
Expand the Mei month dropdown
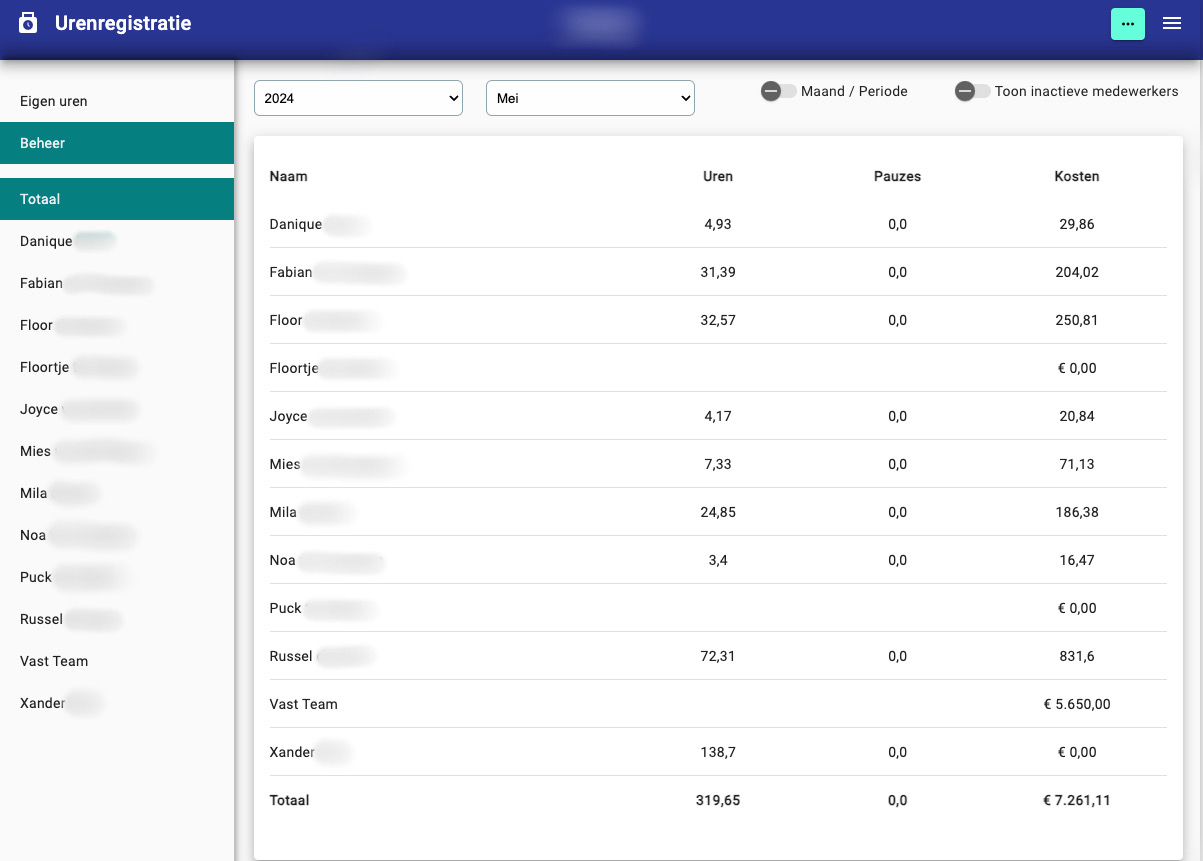tap(590, 98)
